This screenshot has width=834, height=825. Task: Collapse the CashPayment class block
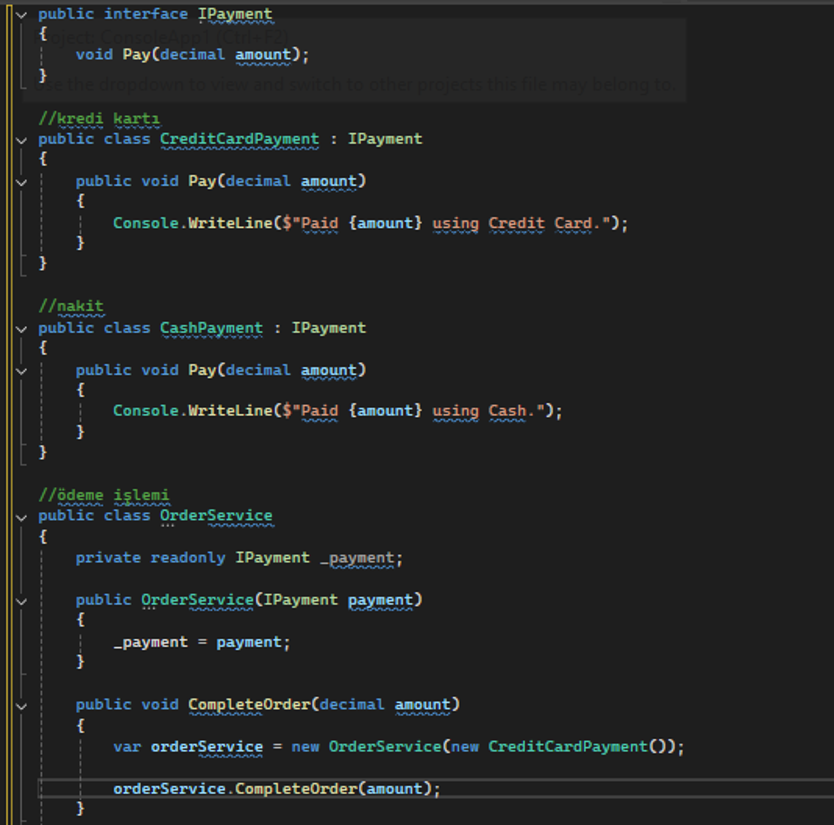[21, 329]
